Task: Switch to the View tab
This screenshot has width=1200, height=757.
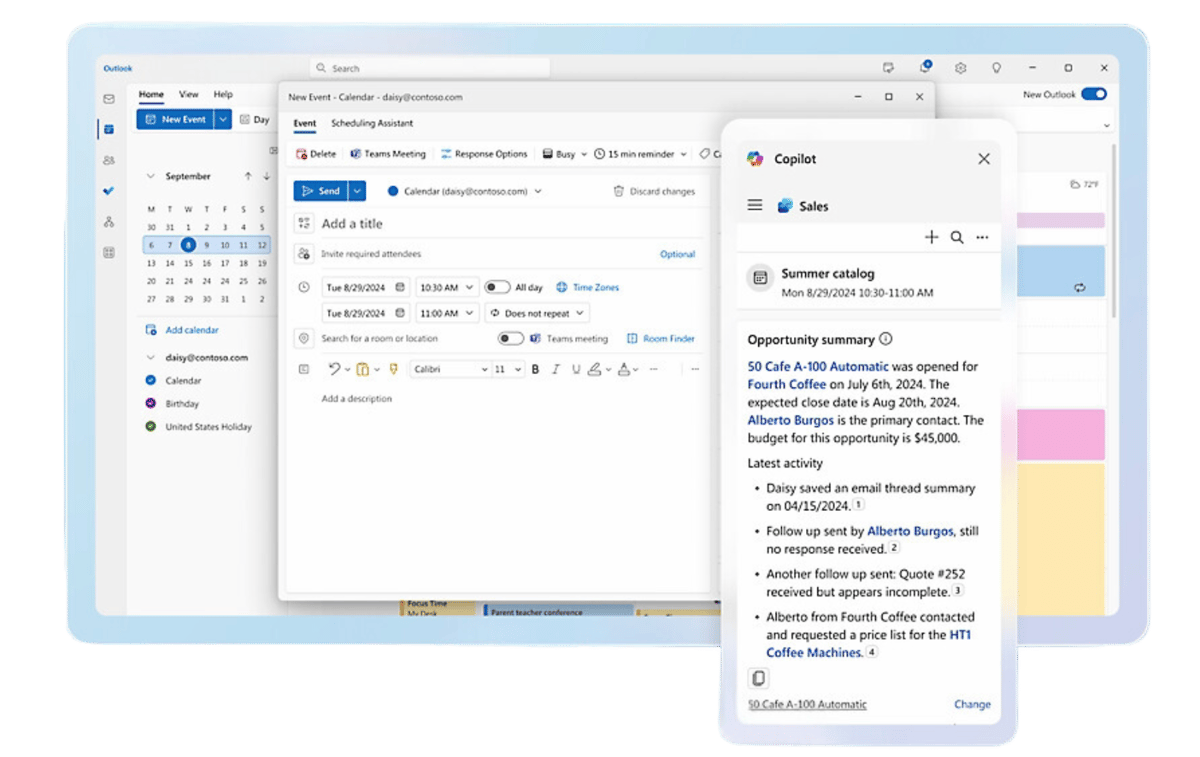Action: (188, 94)
